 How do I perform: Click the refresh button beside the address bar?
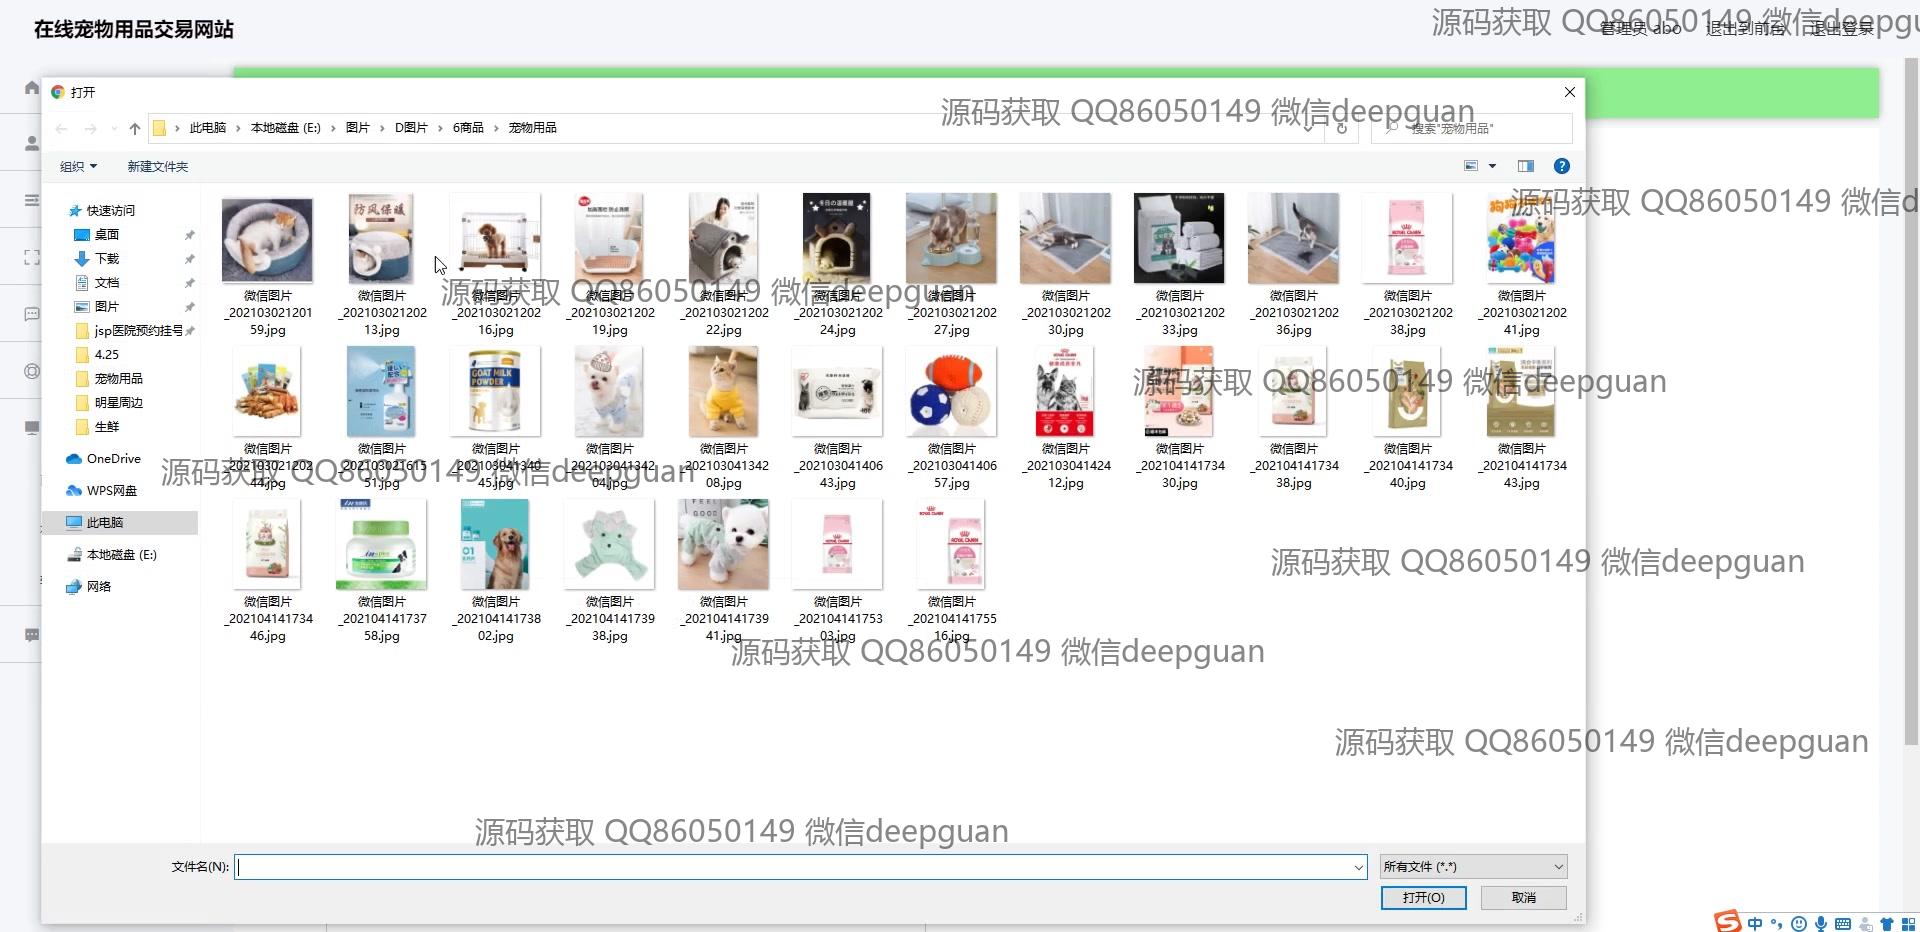[x=1342, y=128]
